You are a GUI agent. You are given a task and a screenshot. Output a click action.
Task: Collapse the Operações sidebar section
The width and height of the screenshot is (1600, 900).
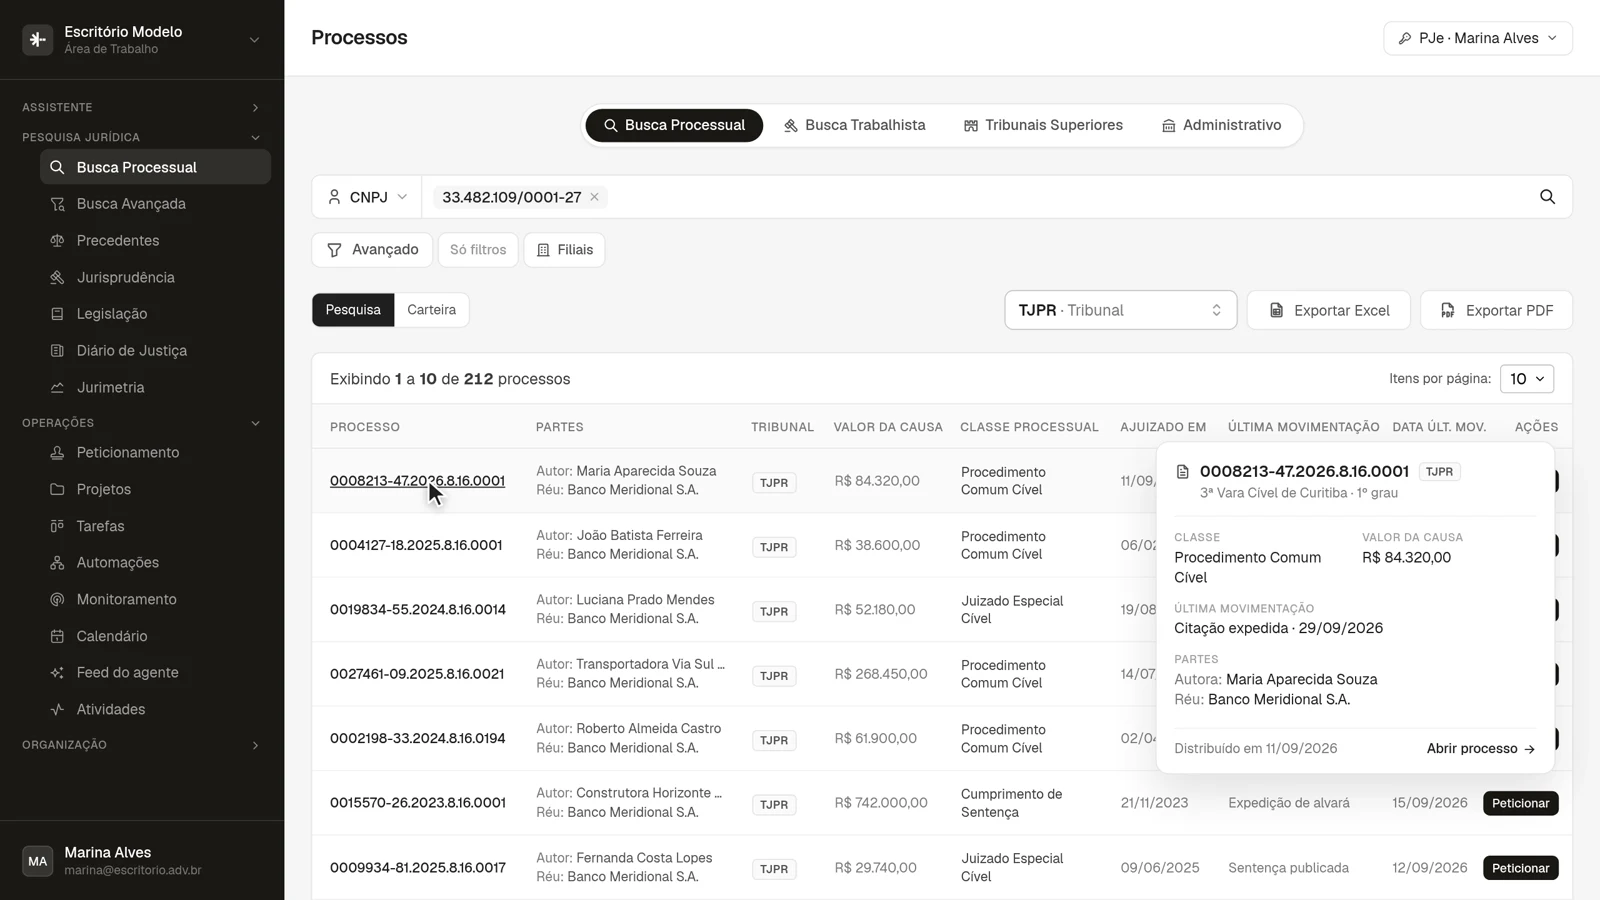point(141,423)
